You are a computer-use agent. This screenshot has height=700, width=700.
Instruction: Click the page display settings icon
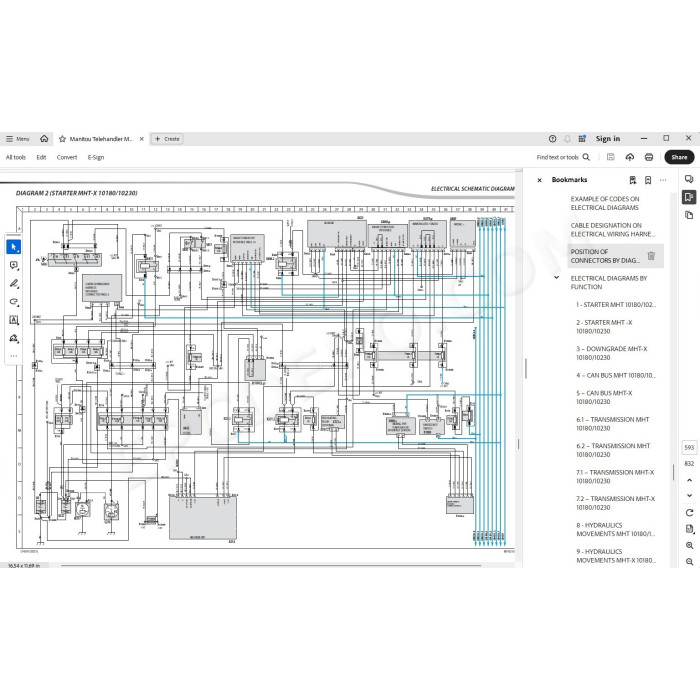(x=689, y=529)
